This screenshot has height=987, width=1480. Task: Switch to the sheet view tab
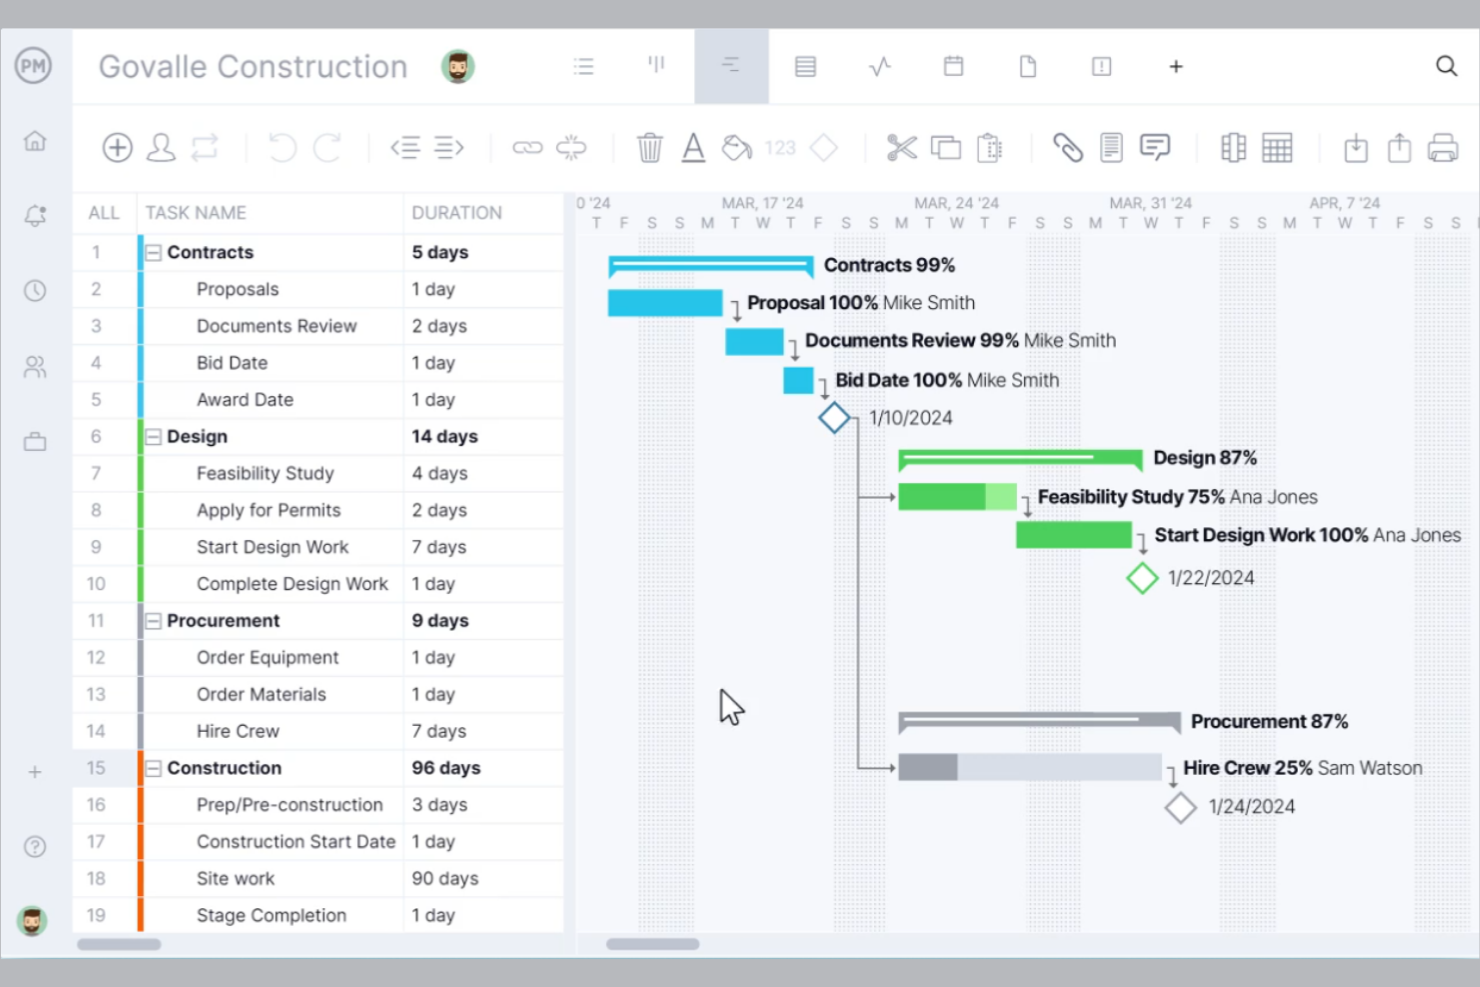pos(805,66)
